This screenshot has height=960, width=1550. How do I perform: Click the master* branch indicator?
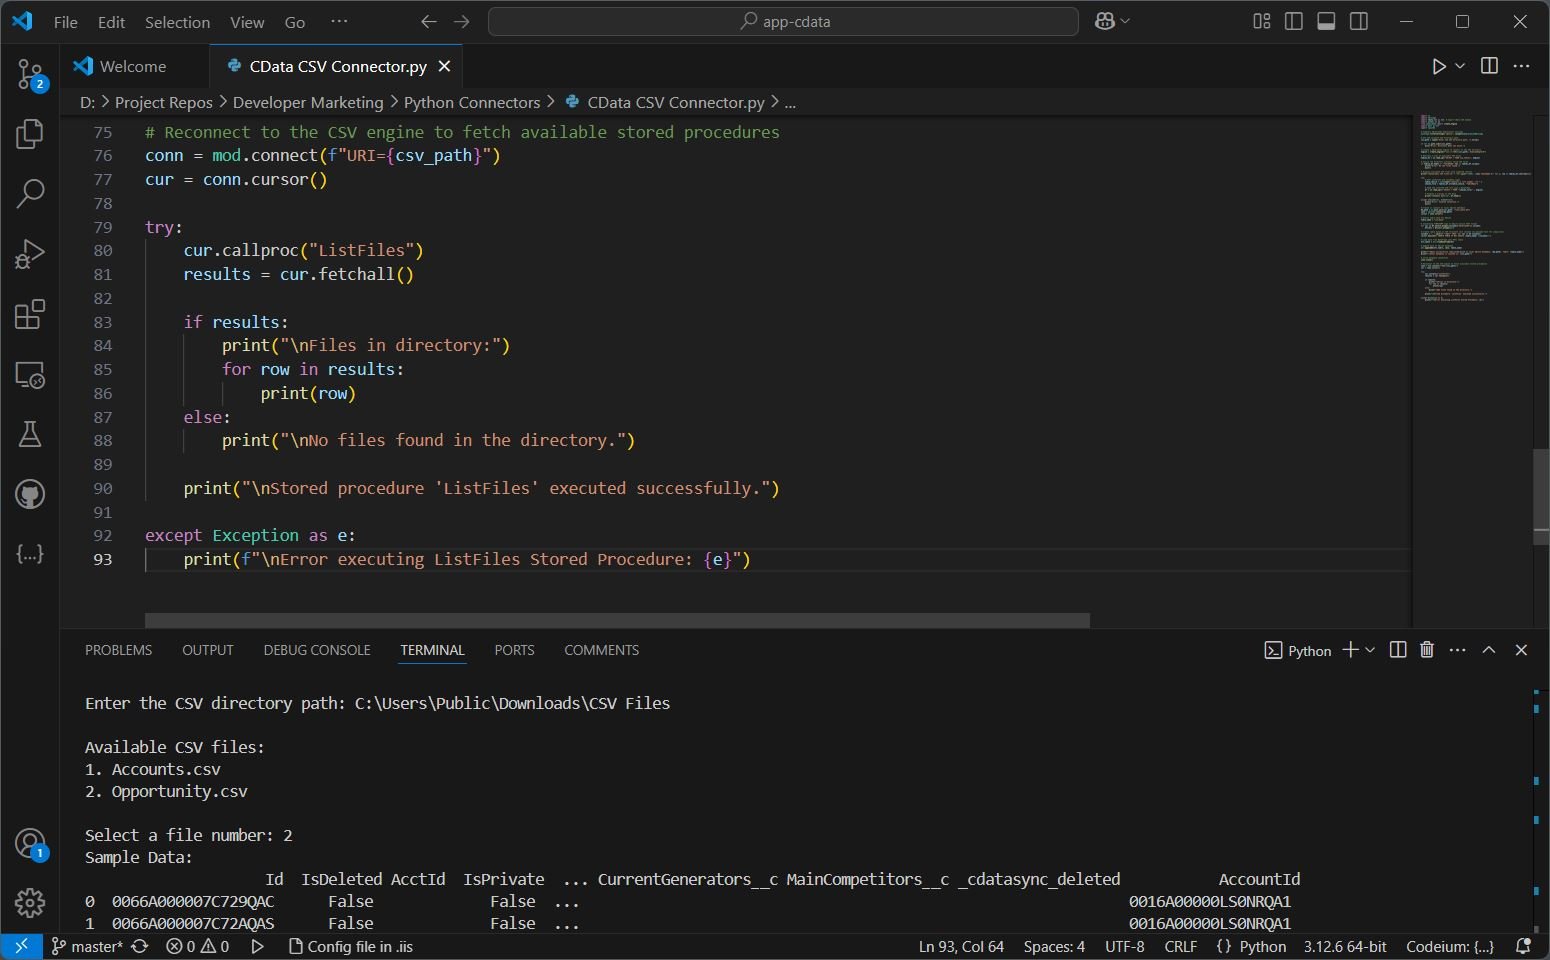(86, 946)
